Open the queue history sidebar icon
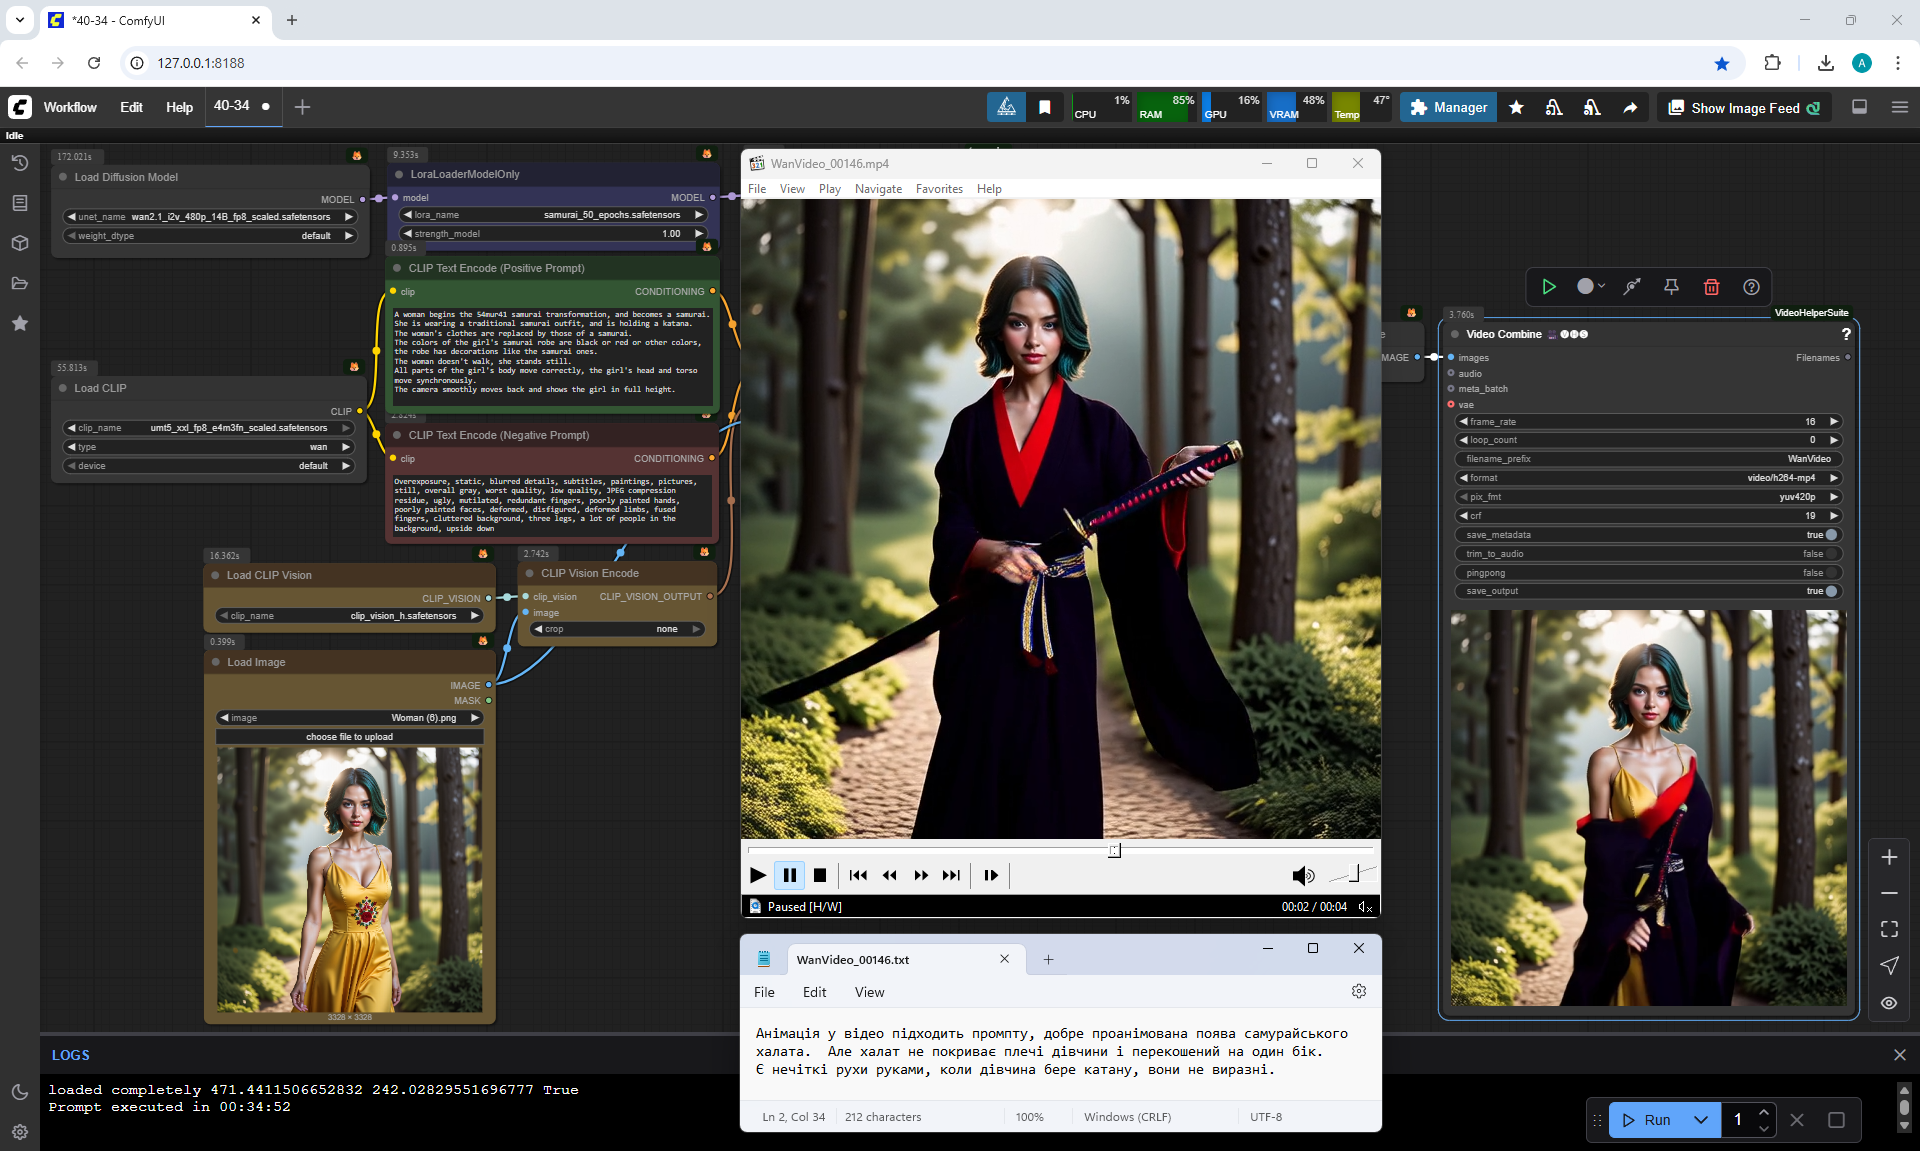Screen dimensions: 1920x1151 pos(20,163)
